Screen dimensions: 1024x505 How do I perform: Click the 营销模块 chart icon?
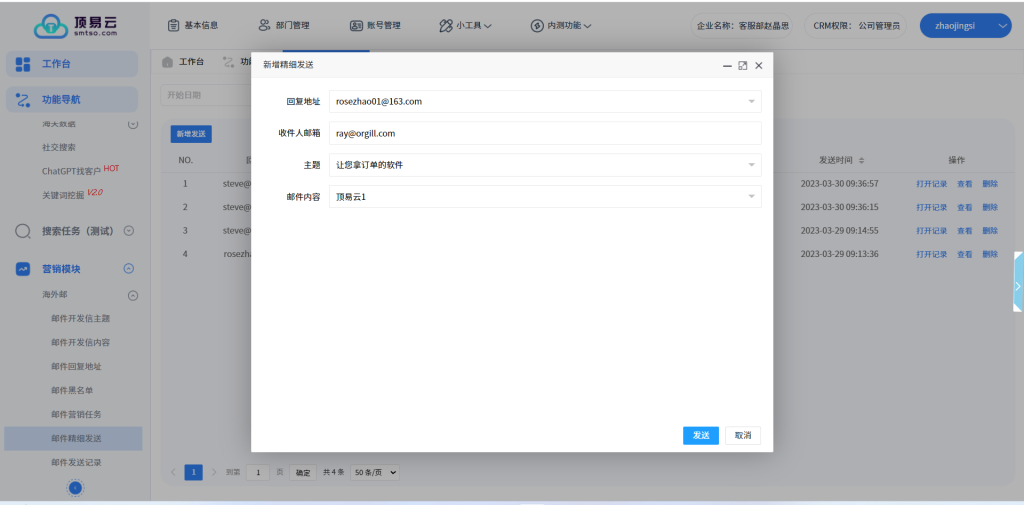[x=24, y=269]
